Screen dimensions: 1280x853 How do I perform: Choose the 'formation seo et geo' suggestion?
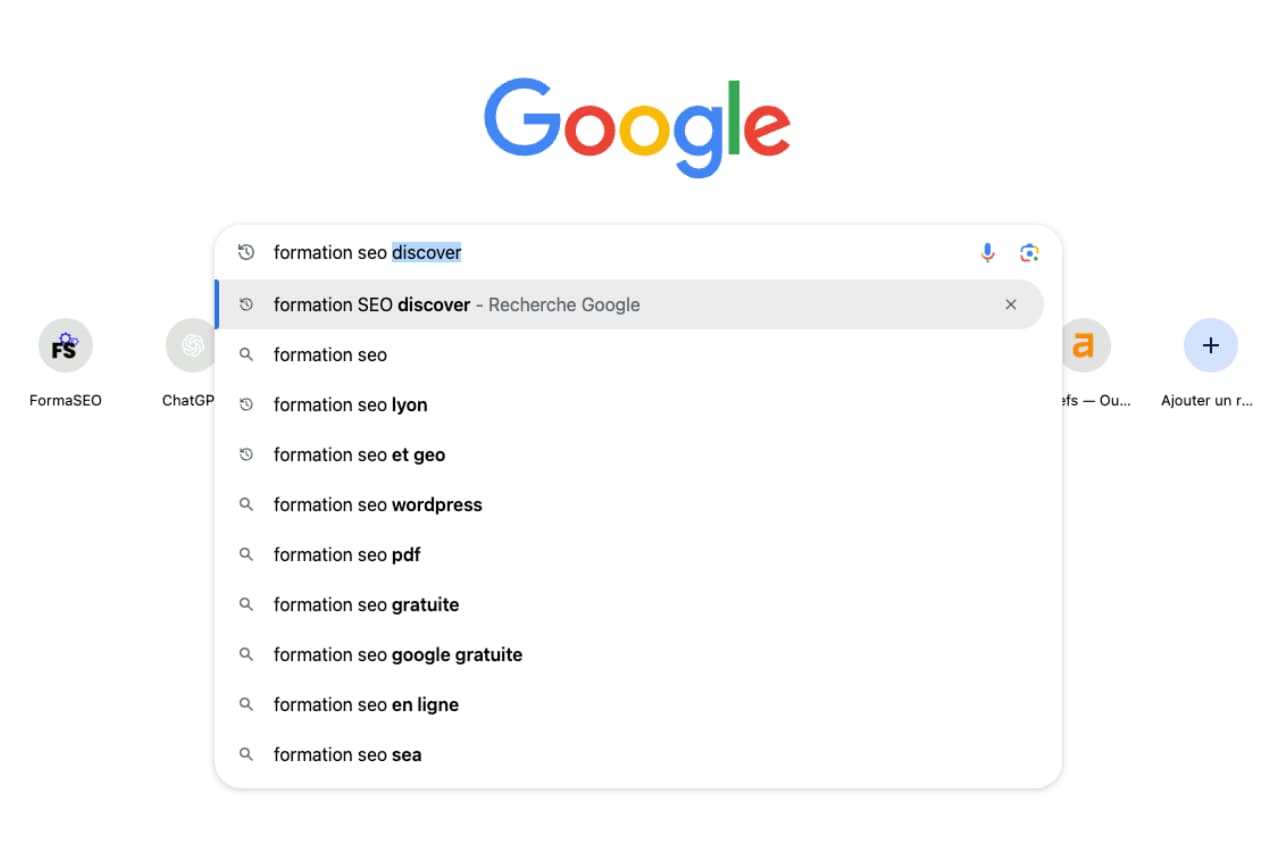pyautogui.click(x=359, y=454)
